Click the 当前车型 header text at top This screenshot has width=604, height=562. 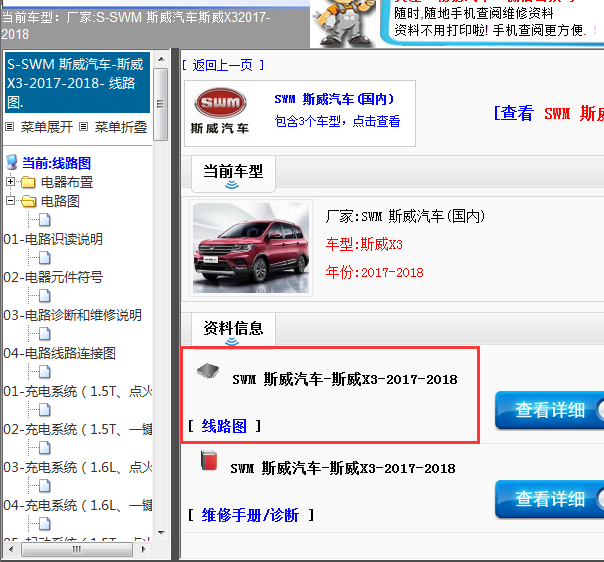(x=136, y=25)
